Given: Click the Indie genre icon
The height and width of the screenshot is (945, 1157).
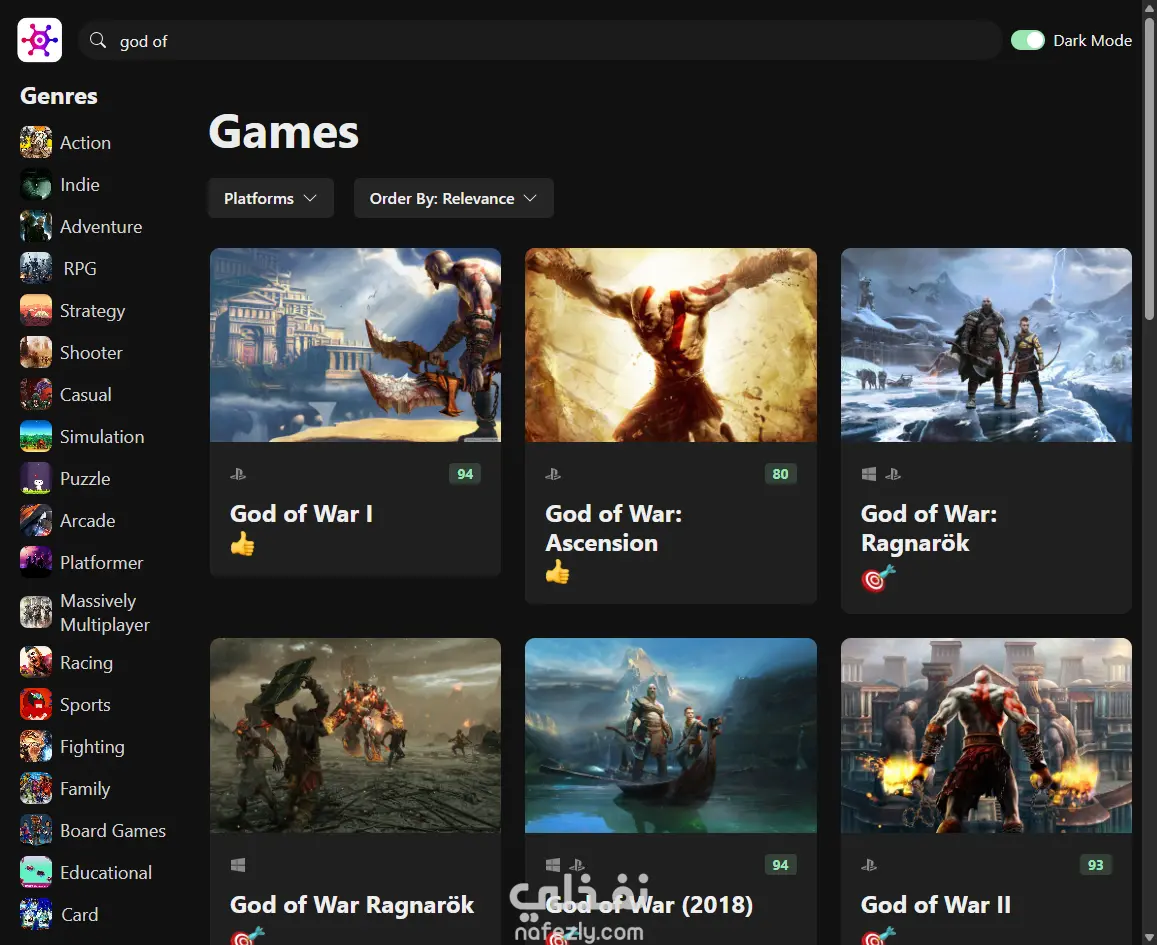Looking at the screenshot, I should (35, 184).
